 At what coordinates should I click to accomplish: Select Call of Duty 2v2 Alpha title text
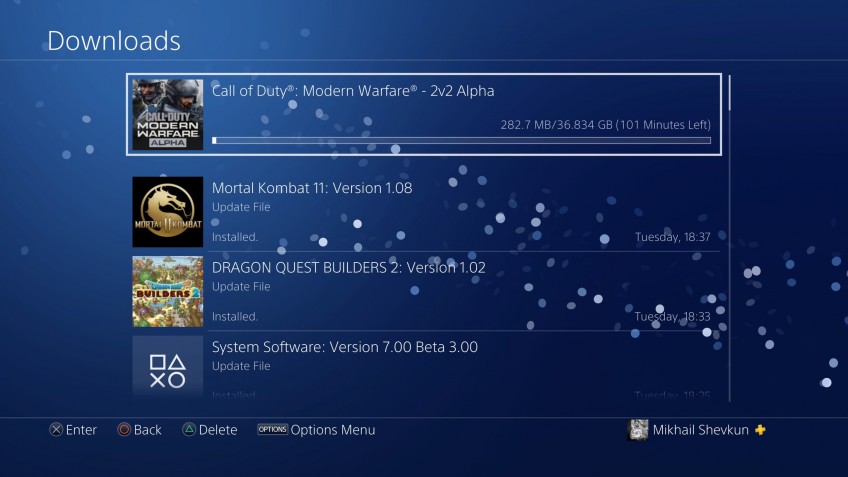coord(353,91)
